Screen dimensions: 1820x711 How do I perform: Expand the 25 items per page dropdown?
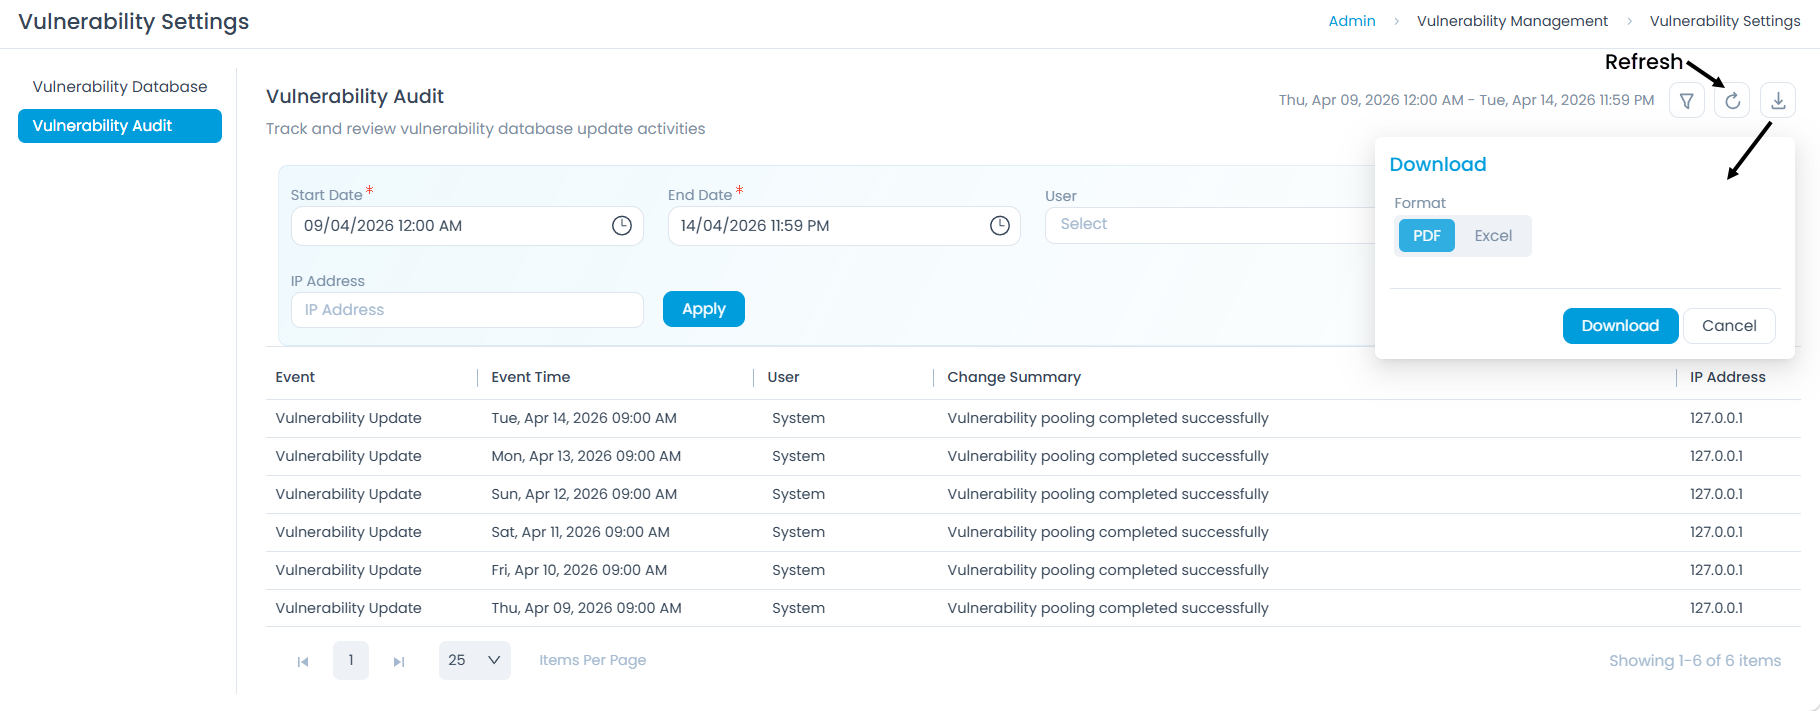point(475,660)
